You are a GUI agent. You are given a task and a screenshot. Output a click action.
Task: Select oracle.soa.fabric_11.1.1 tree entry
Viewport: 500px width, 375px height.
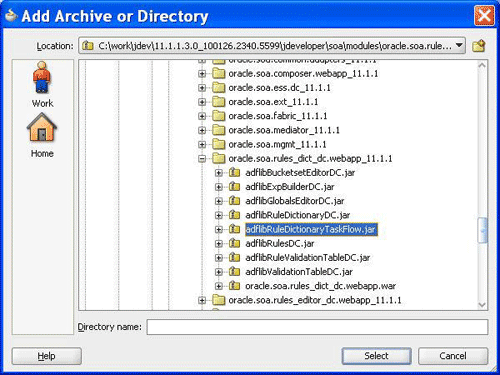tap(278, 116)
